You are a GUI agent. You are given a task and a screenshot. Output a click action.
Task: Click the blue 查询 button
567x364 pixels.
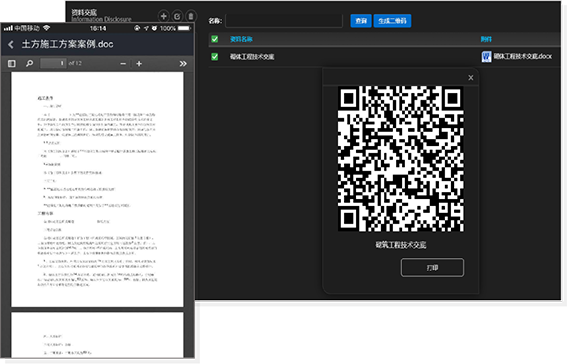[361, 21]
